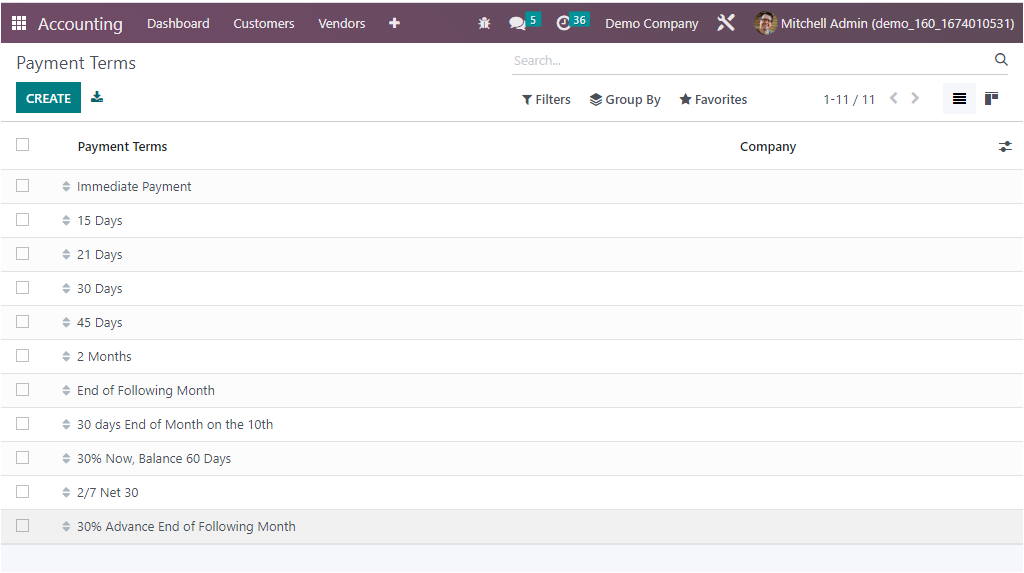The width and height of the screenshot is (1024, 573).
Task: Click drag handle of End of Following Month
Action: click(66, 391)
